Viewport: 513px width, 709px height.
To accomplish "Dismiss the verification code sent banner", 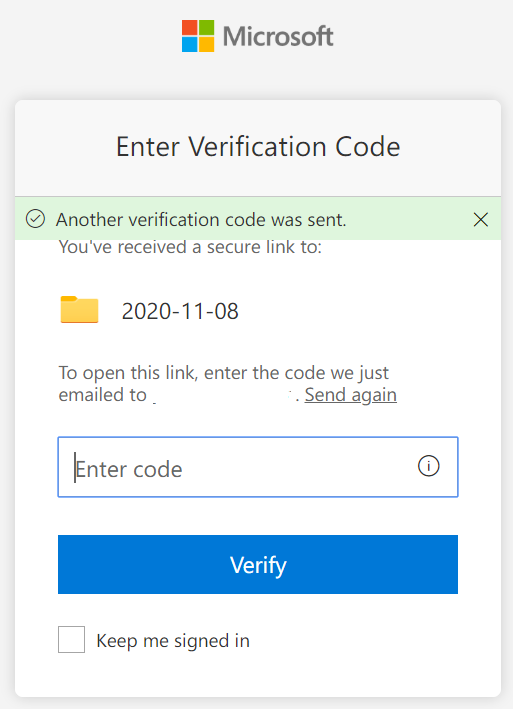I will 480,220.
